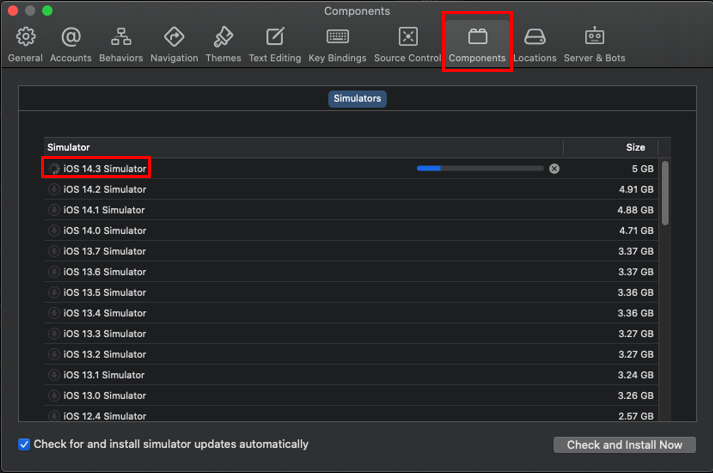Open the Behaviors preferences pane

[x=121, y=44]
